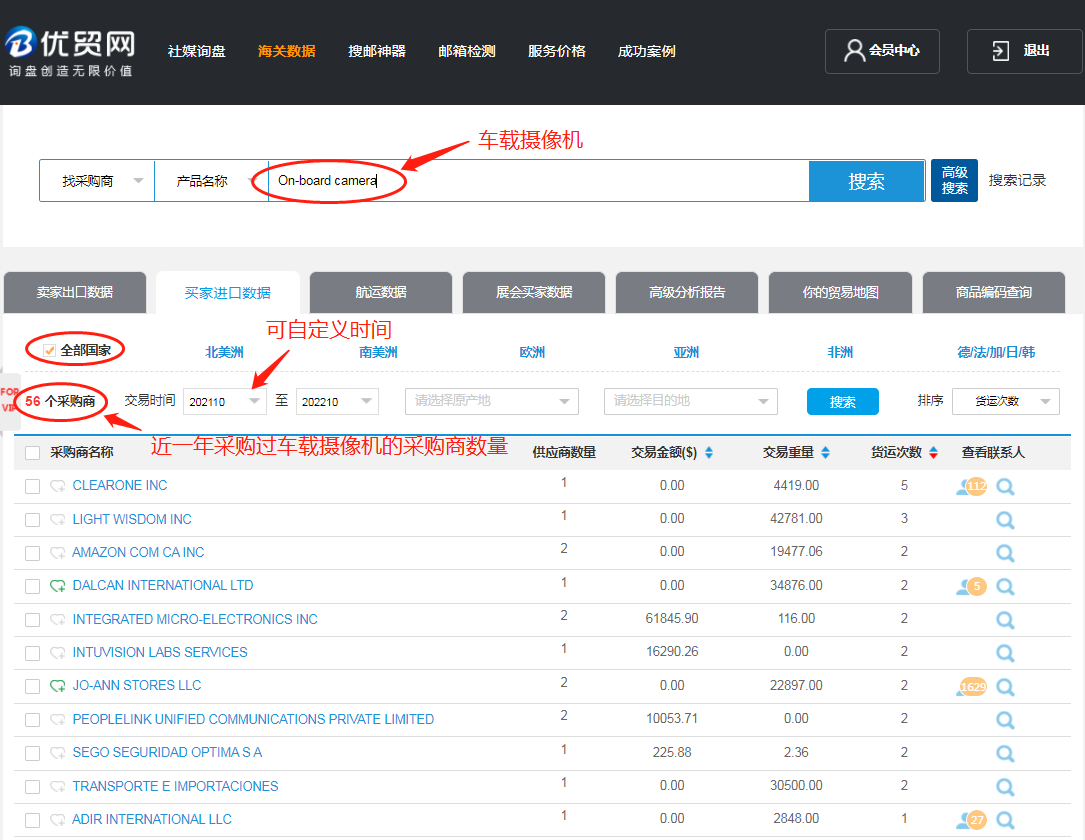
Task: Open 搜索记录 search history link
Action: [x=1017, y=181]
